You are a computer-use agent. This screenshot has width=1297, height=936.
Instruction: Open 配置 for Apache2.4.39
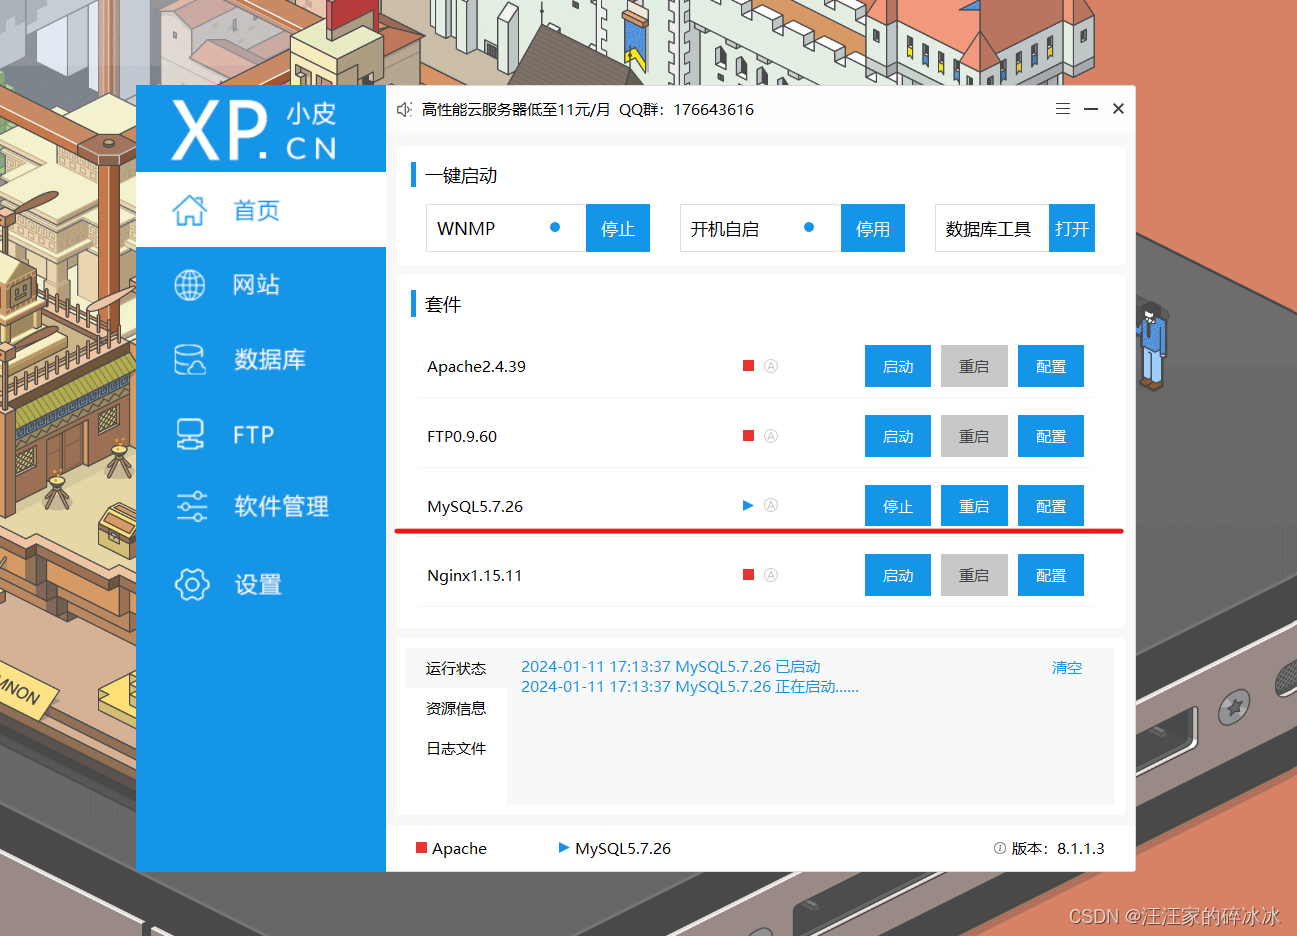point(1051,366)
